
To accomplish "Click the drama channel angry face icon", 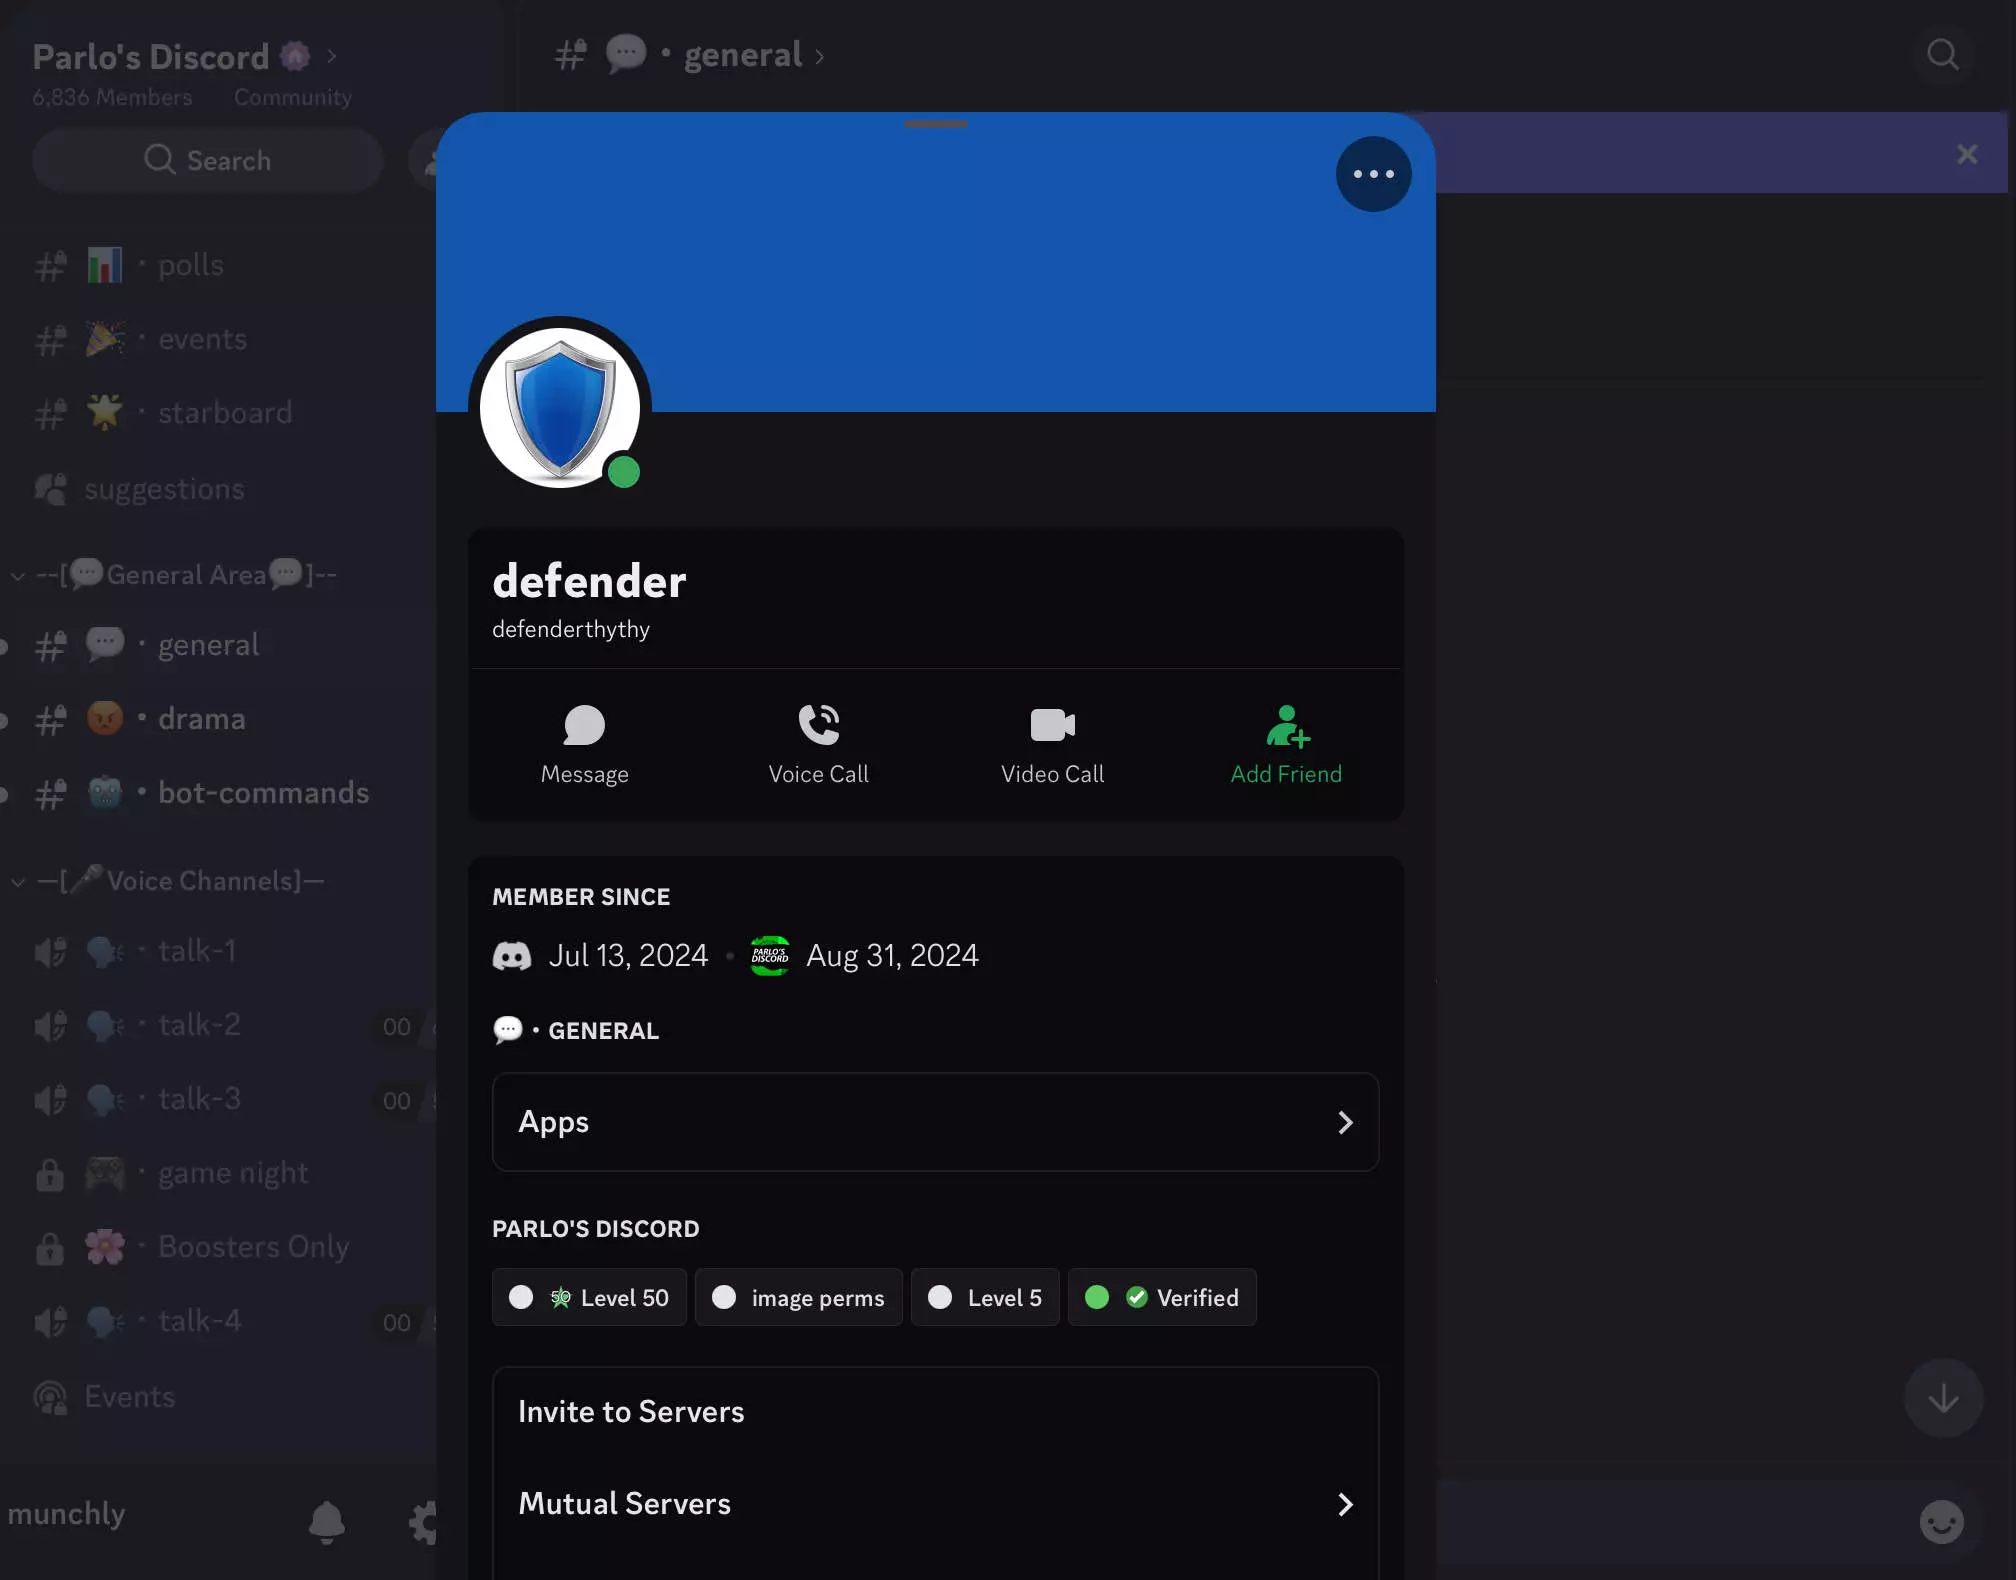I will coord(105,718).
